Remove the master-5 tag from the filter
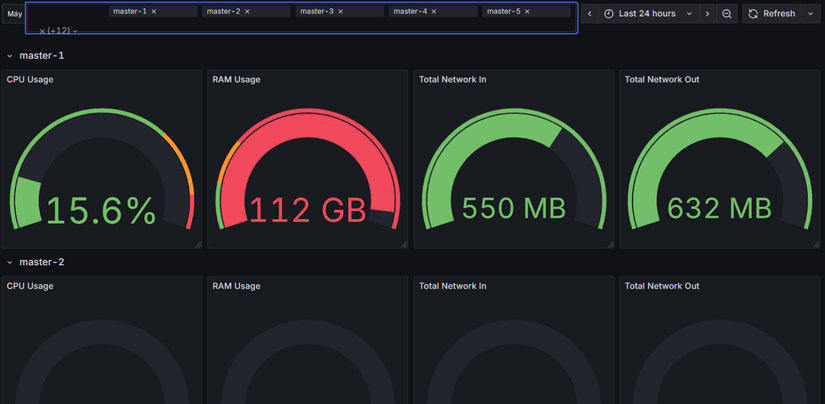825x404 pixels. click(x=527, y=12)
